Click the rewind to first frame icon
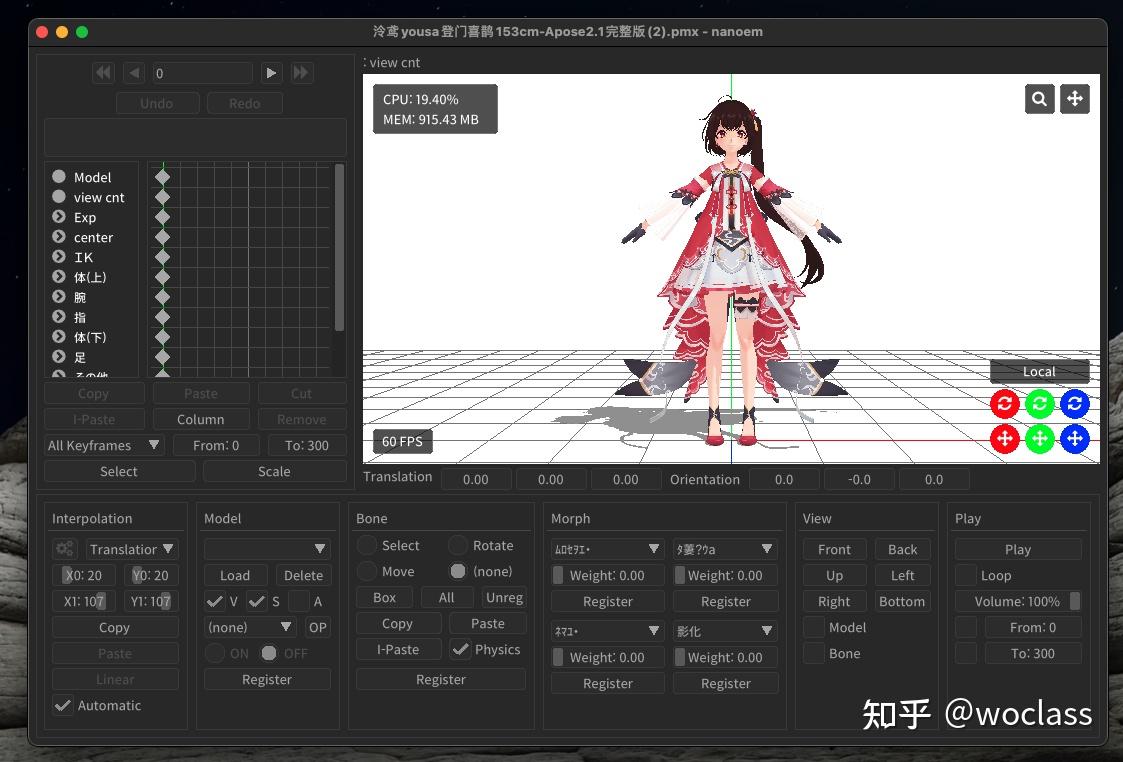The width and height of the screenshot is (1123, 762). tap(103, 72)
